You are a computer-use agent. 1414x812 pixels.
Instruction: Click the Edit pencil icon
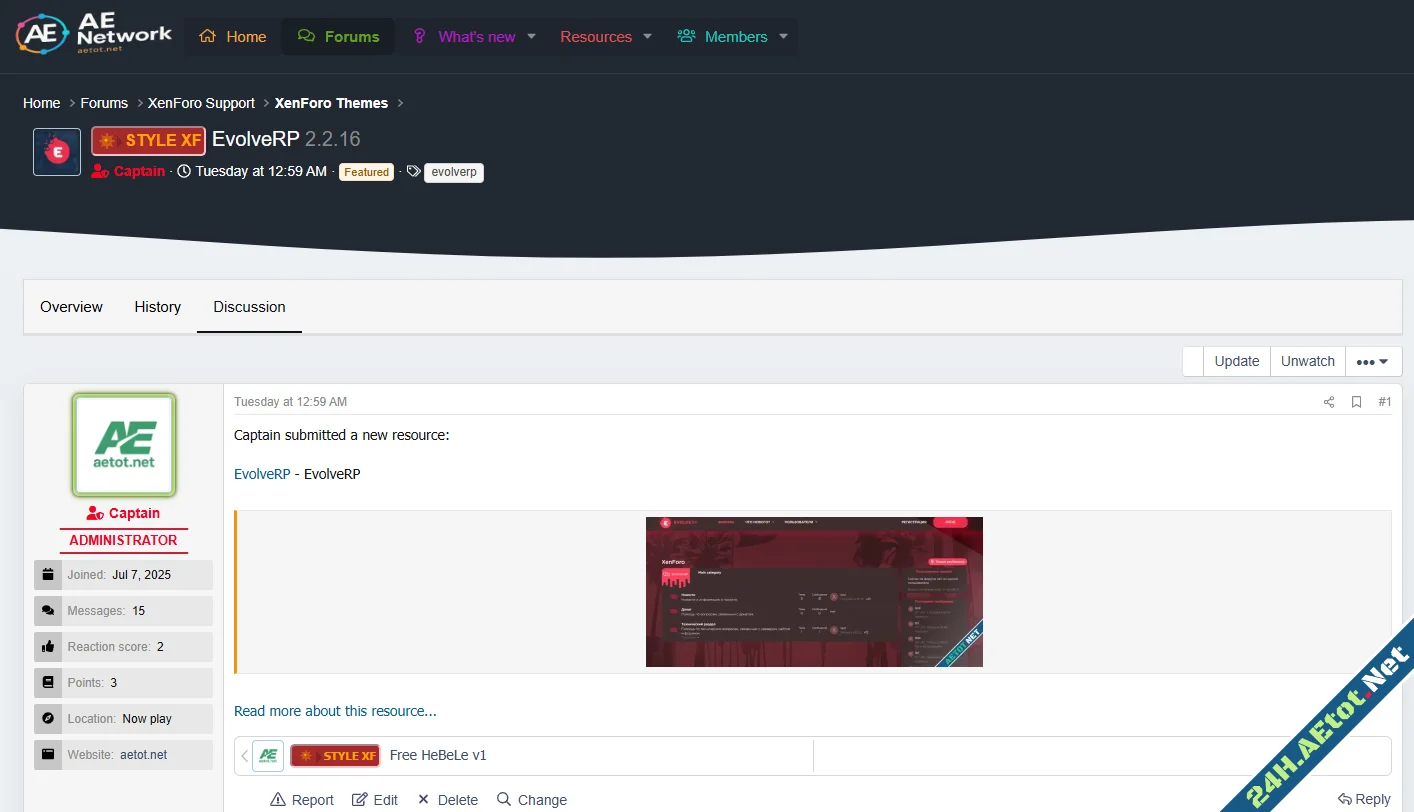pyautogui.click(x=360, y=800)
